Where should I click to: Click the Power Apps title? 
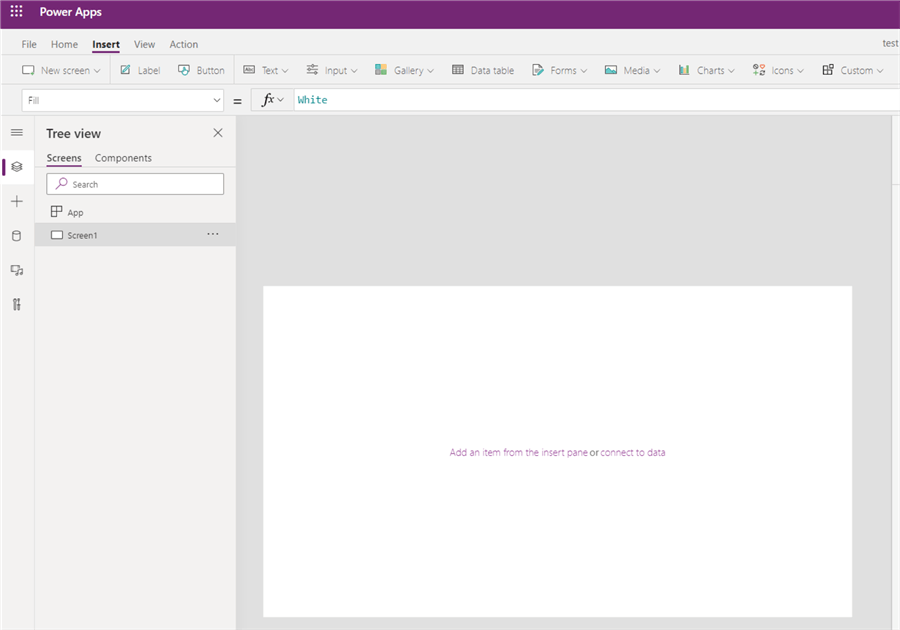(x=71, y=12)
